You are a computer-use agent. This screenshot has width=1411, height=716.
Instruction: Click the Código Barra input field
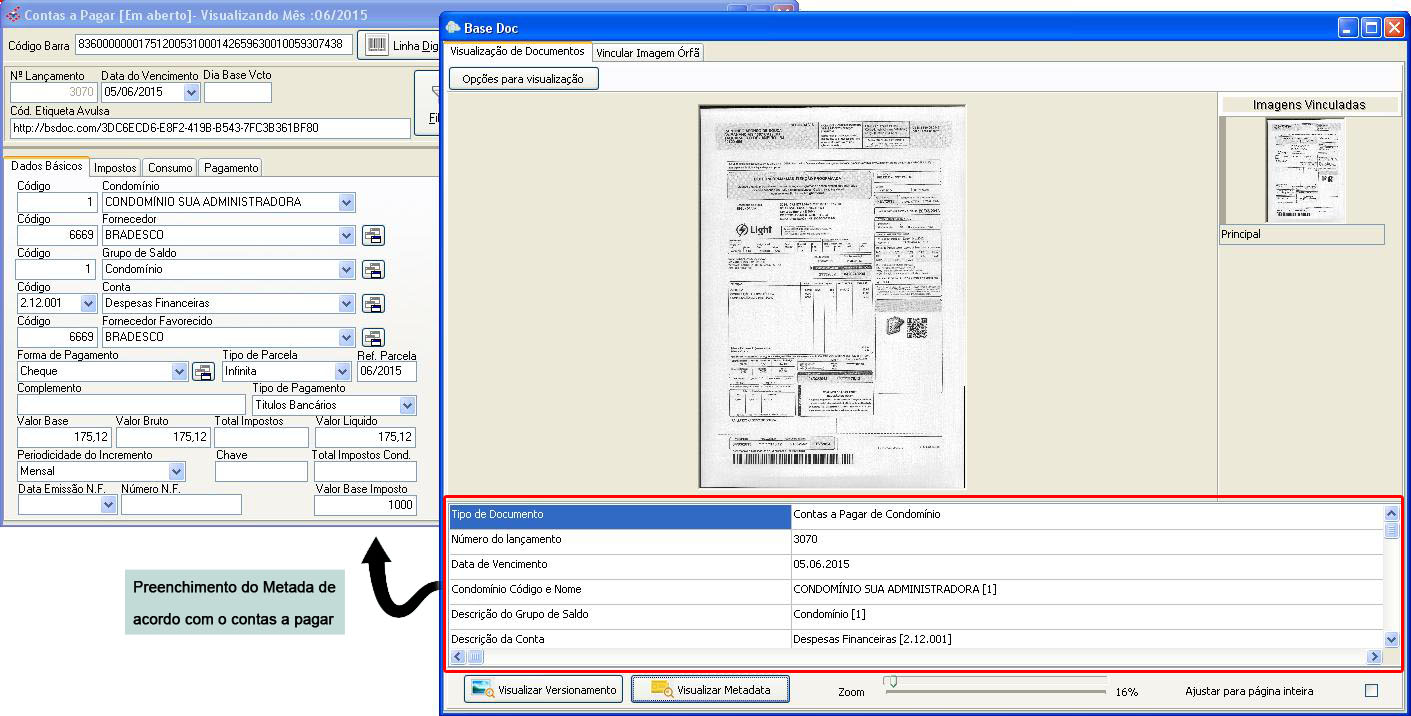tap(213, 45)
